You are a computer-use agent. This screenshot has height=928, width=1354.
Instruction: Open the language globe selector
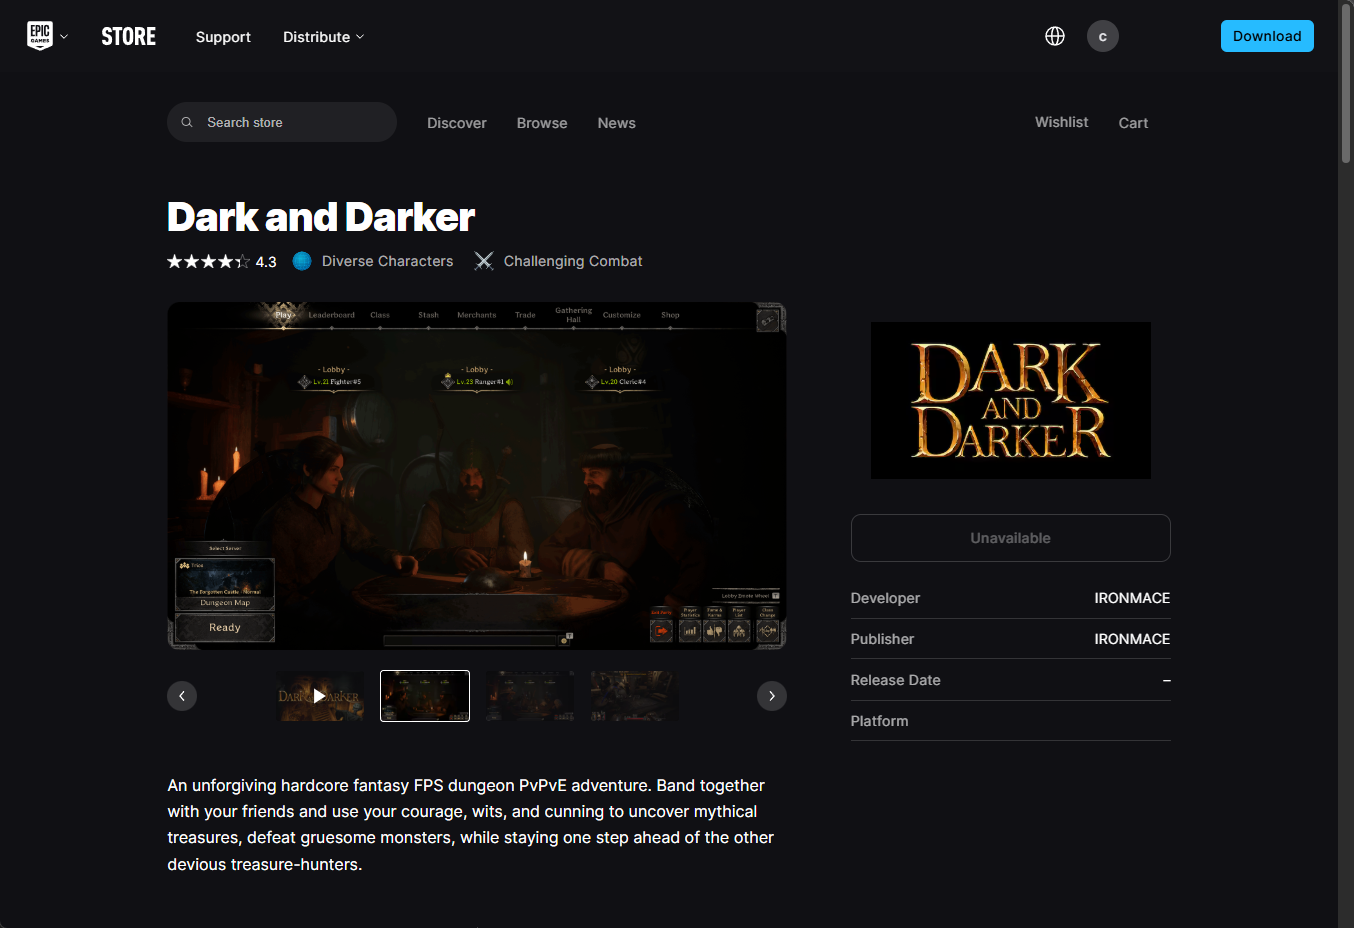[x=1055, y=36]
